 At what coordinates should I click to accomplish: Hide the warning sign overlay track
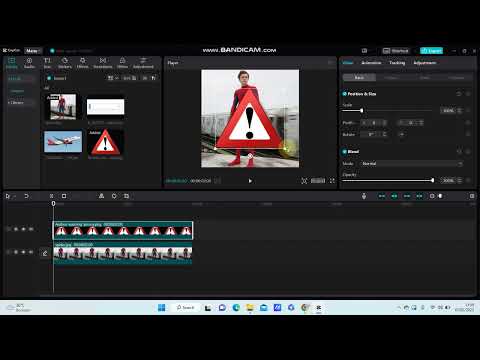[x=23, y=229]
